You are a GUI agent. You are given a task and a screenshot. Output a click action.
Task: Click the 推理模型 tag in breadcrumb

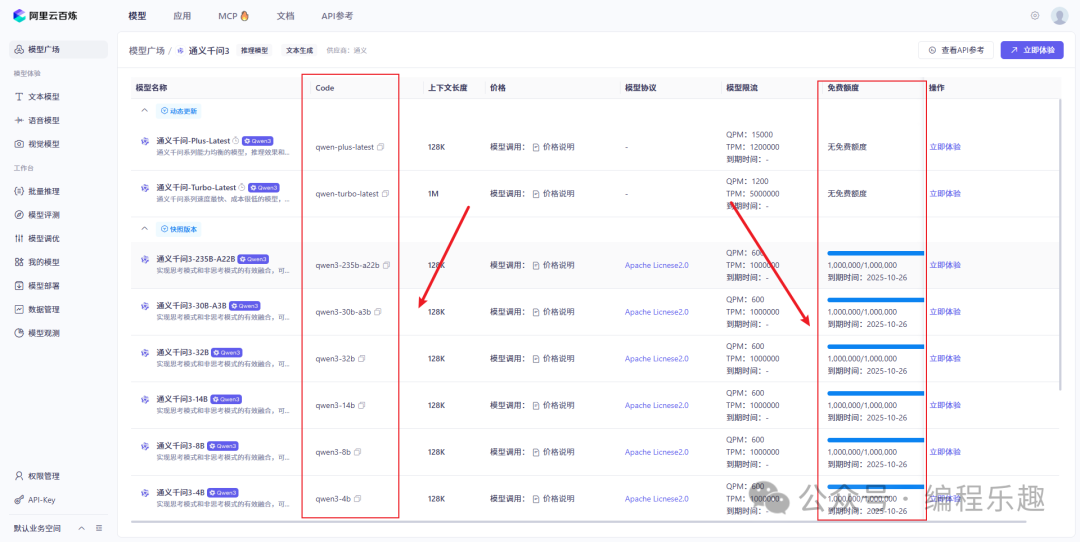pos(255,51)
